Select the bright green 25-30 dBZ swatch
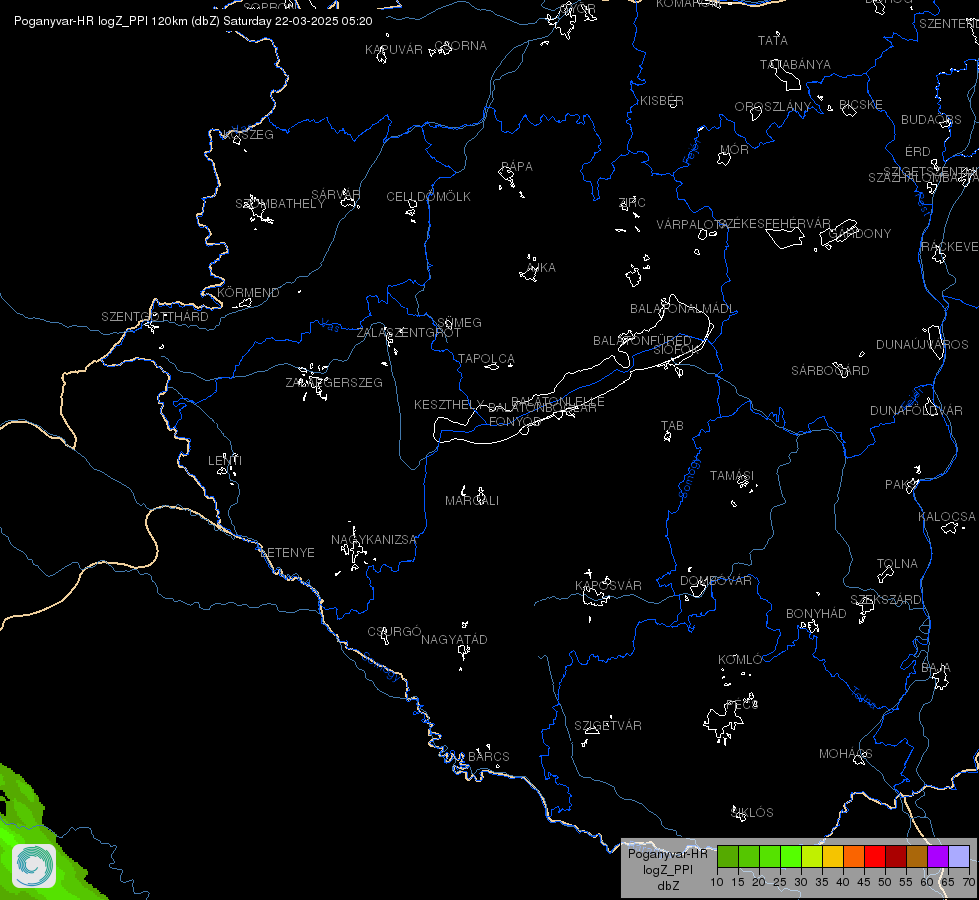 pos(791,856)
